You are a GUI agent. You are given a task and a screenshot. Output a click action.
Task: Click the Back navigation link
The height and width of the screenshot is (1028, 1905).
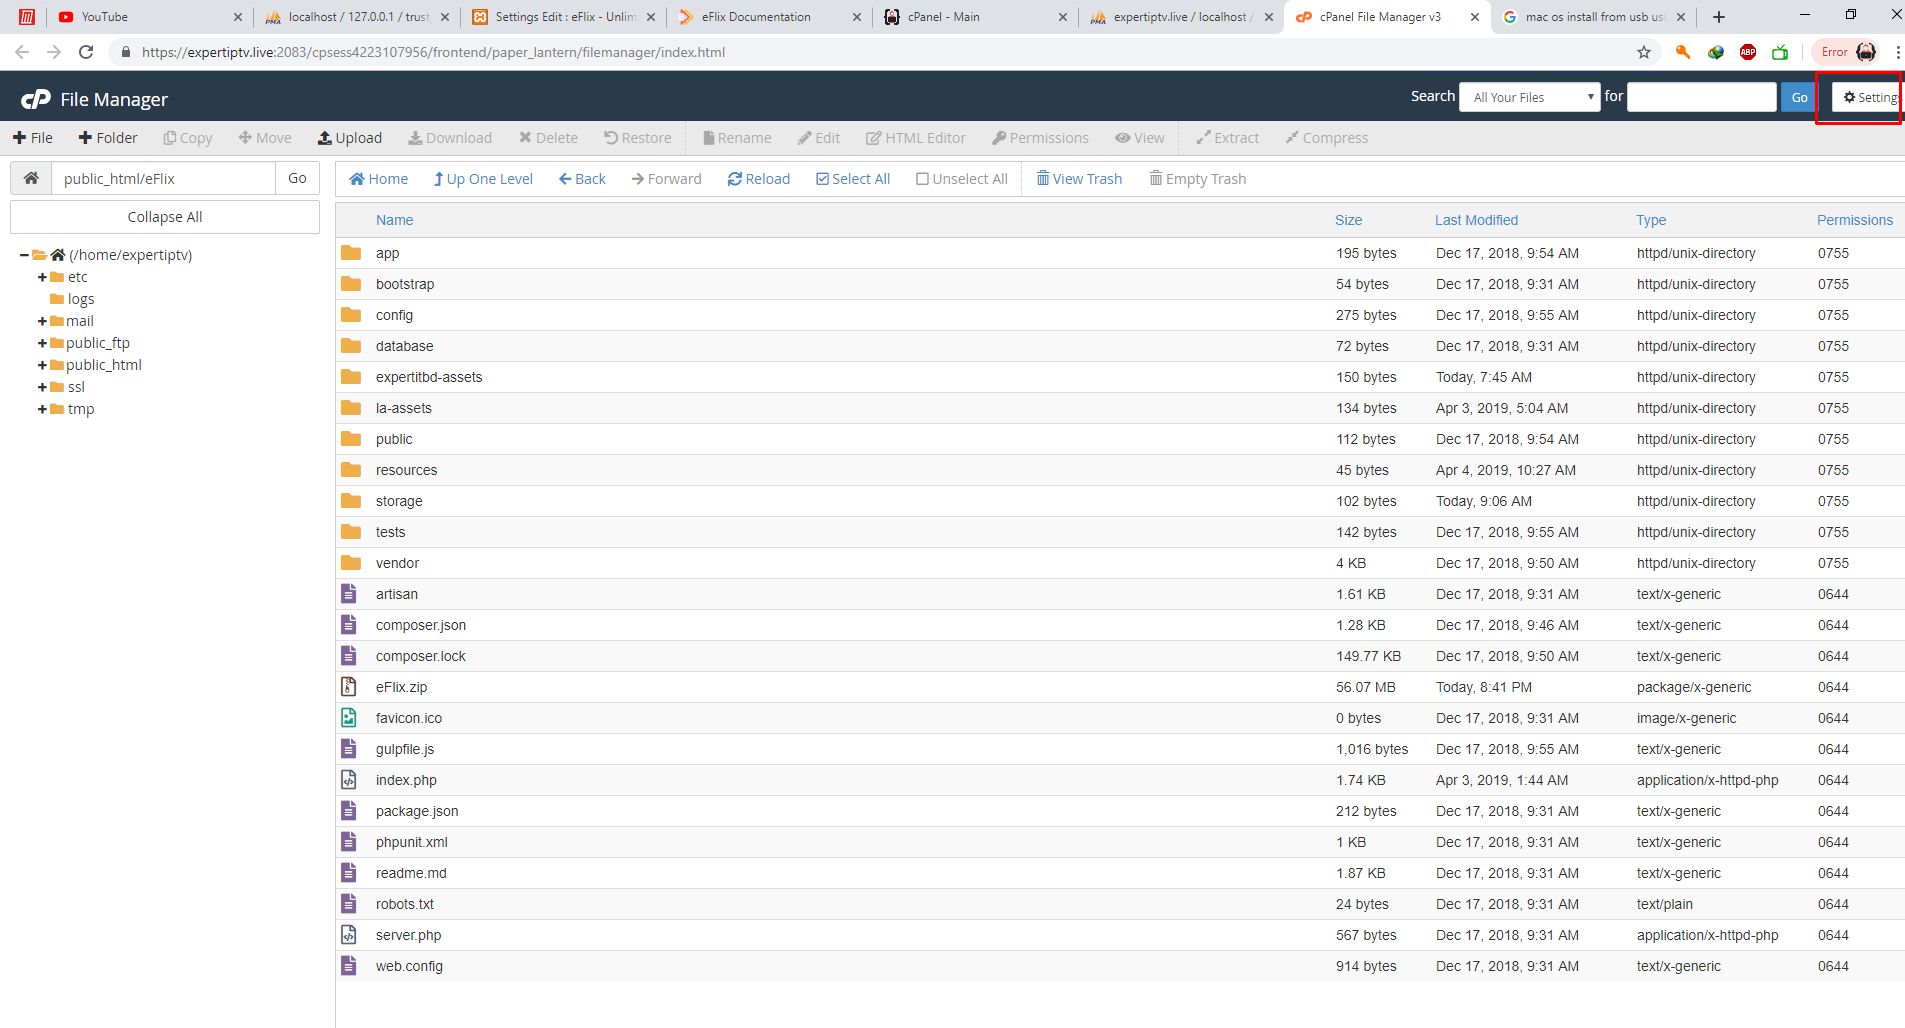582,179
